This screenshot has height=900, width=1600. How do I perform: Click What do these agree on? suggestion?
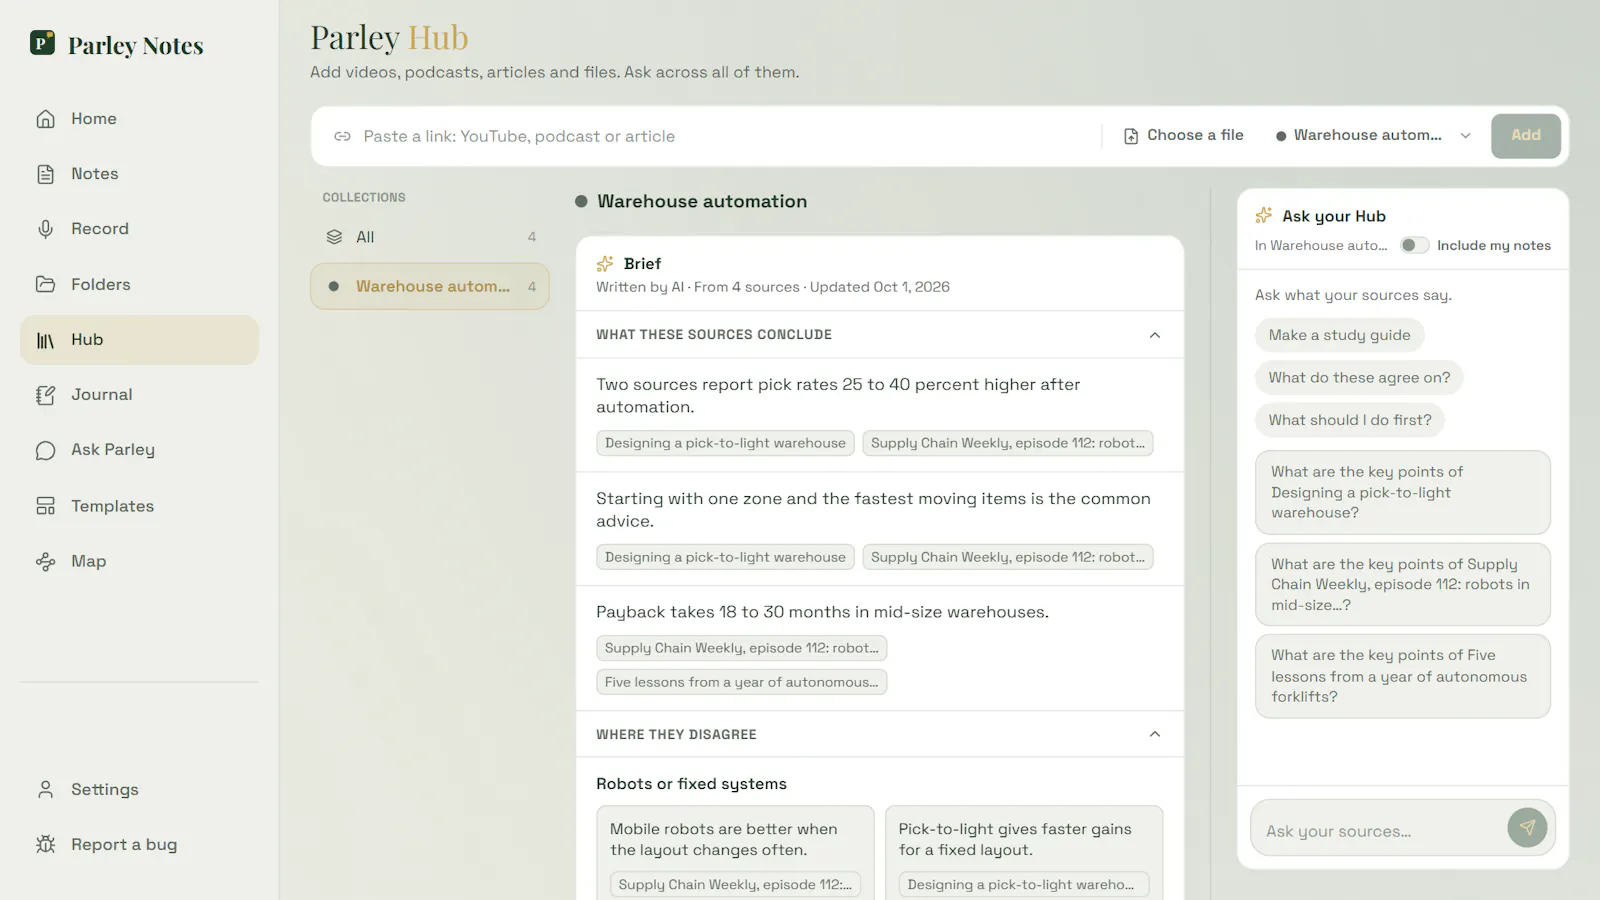pyautogui.click(x=1359, y=377)
